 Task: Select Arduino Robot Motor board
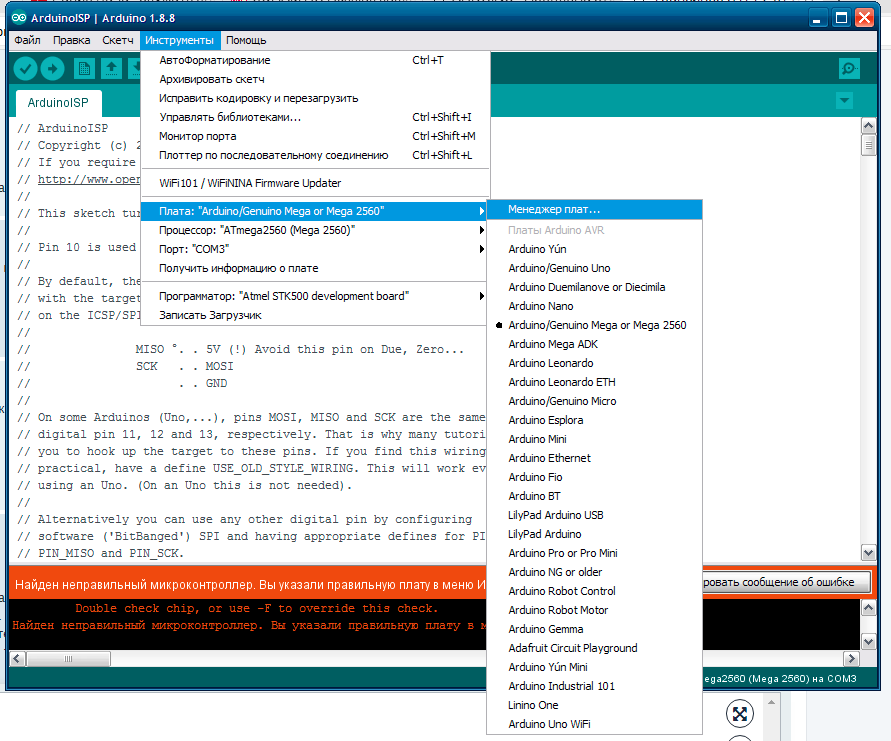(x=595, y=610)
